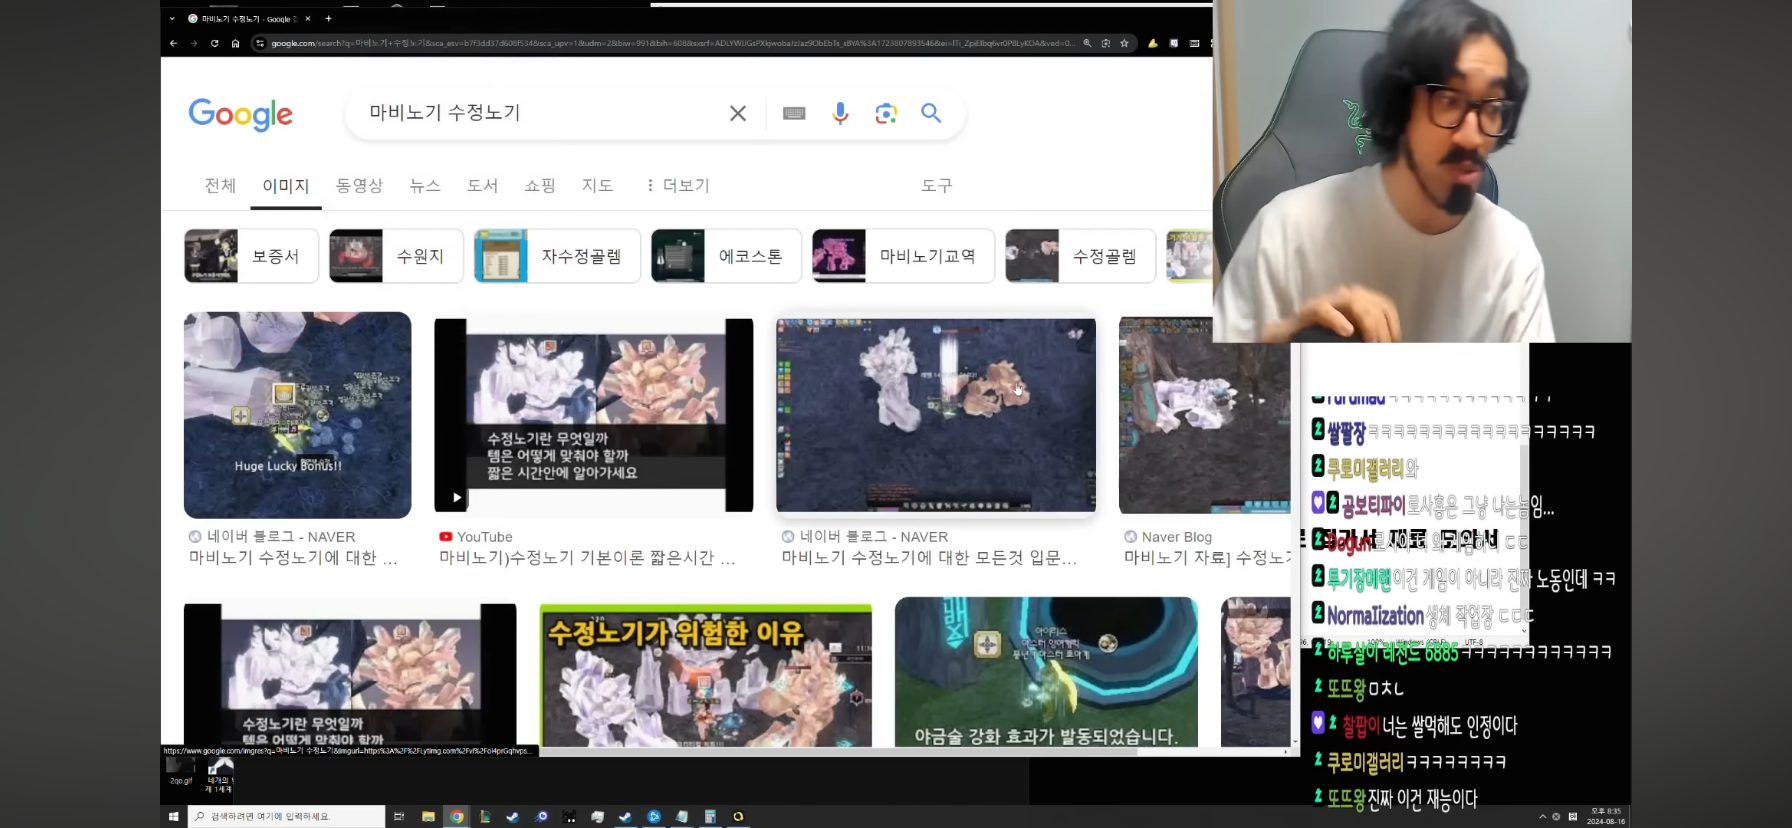Search by image with Google Lens icon
Viewport: 1792px width, 828px height.
click(x=886, y=113)
